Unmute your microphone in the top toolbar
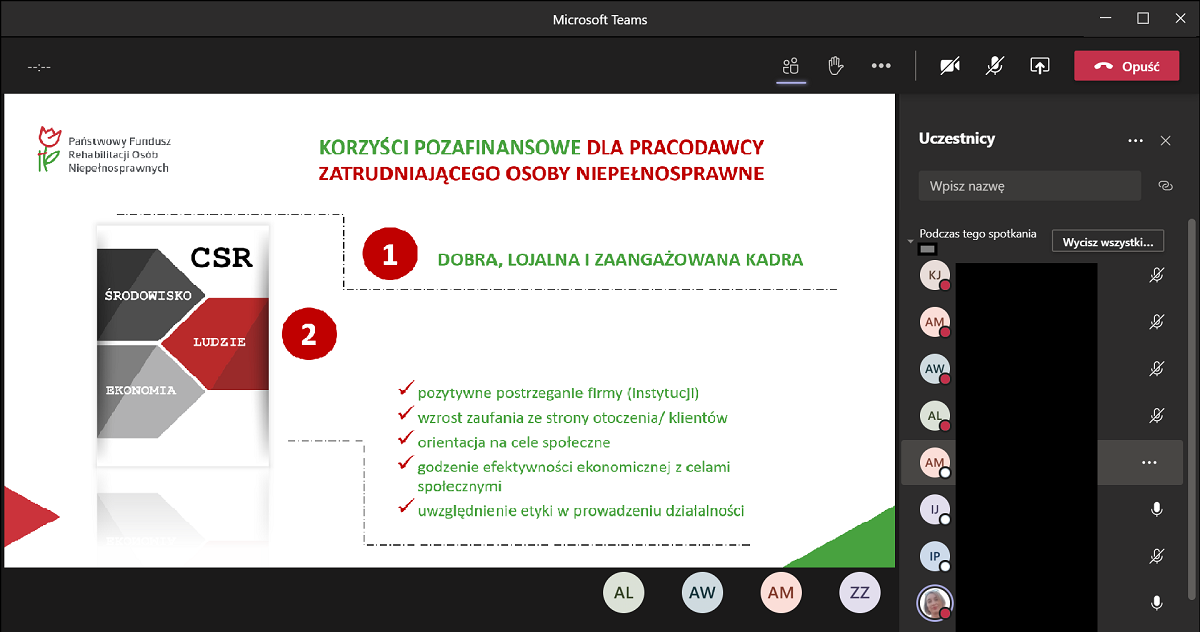The height and width of the screenshot is (632, 1200). tap(994, 66)
